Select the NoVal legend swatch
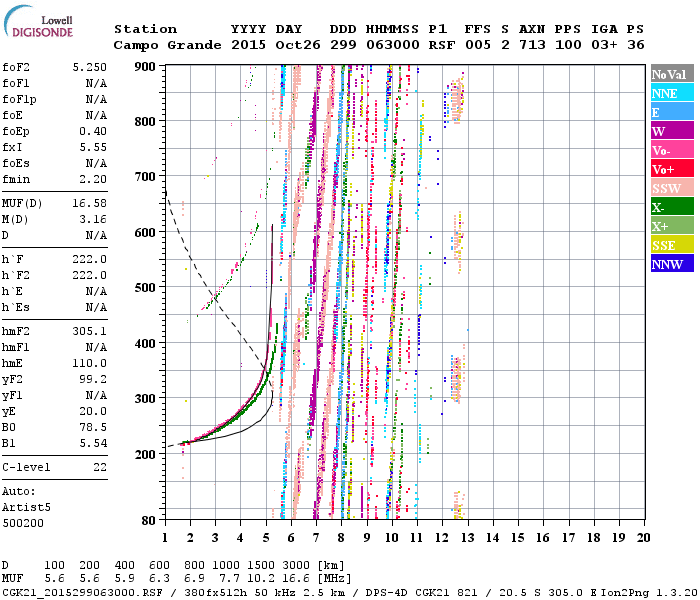This screenshot has width=700, height=600. 672,74
